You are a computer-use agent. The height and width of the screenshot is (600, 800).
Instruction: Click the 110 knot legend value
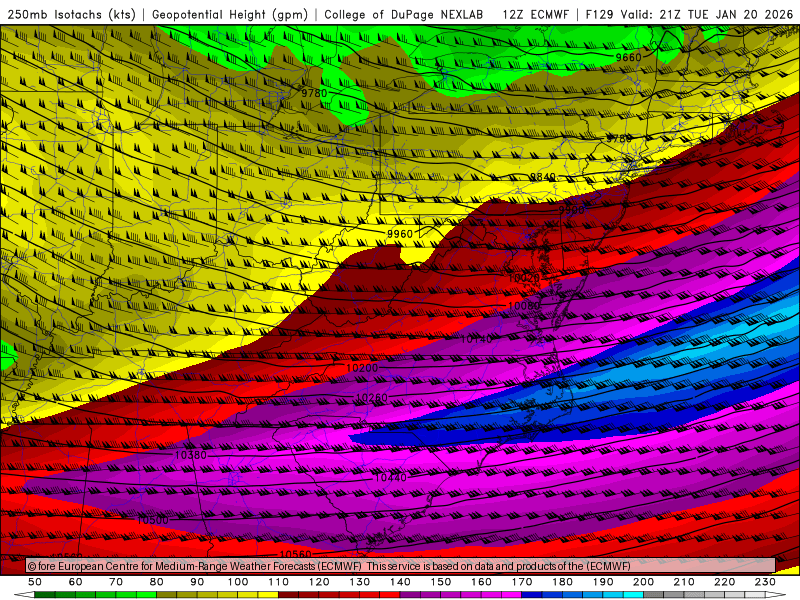[x=279, y=582]
